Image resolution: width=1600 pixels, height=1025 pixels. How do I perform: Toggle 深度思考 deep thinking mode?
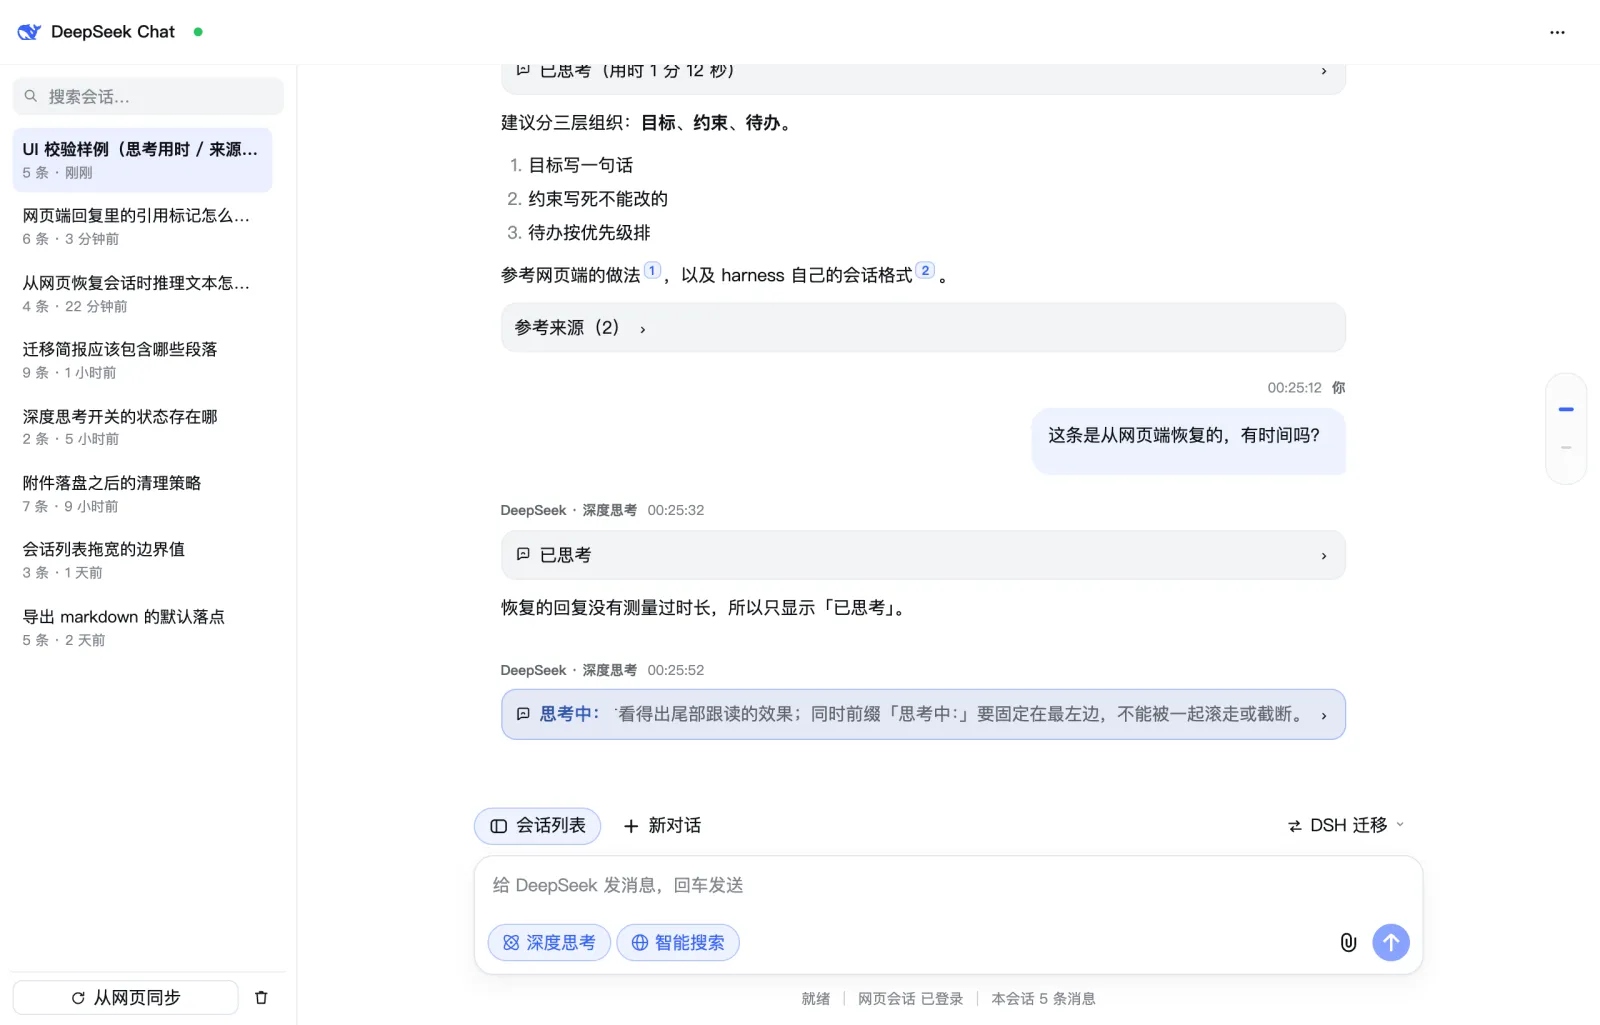(x=549, y=942)
